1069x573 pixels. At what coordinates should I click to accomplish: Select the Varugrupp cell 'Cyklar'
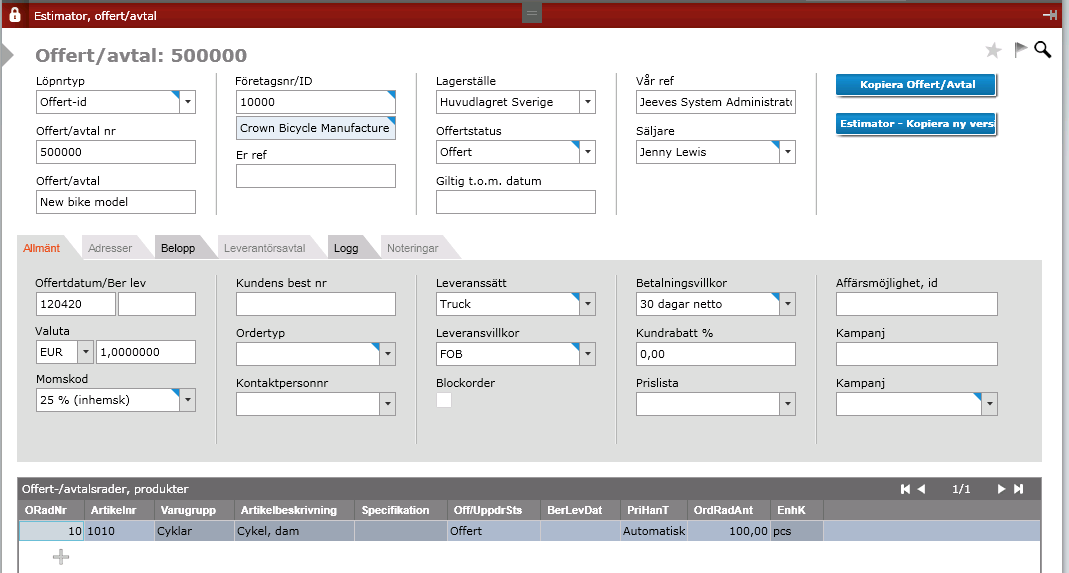pyautogui.click(x=194, y=531)
